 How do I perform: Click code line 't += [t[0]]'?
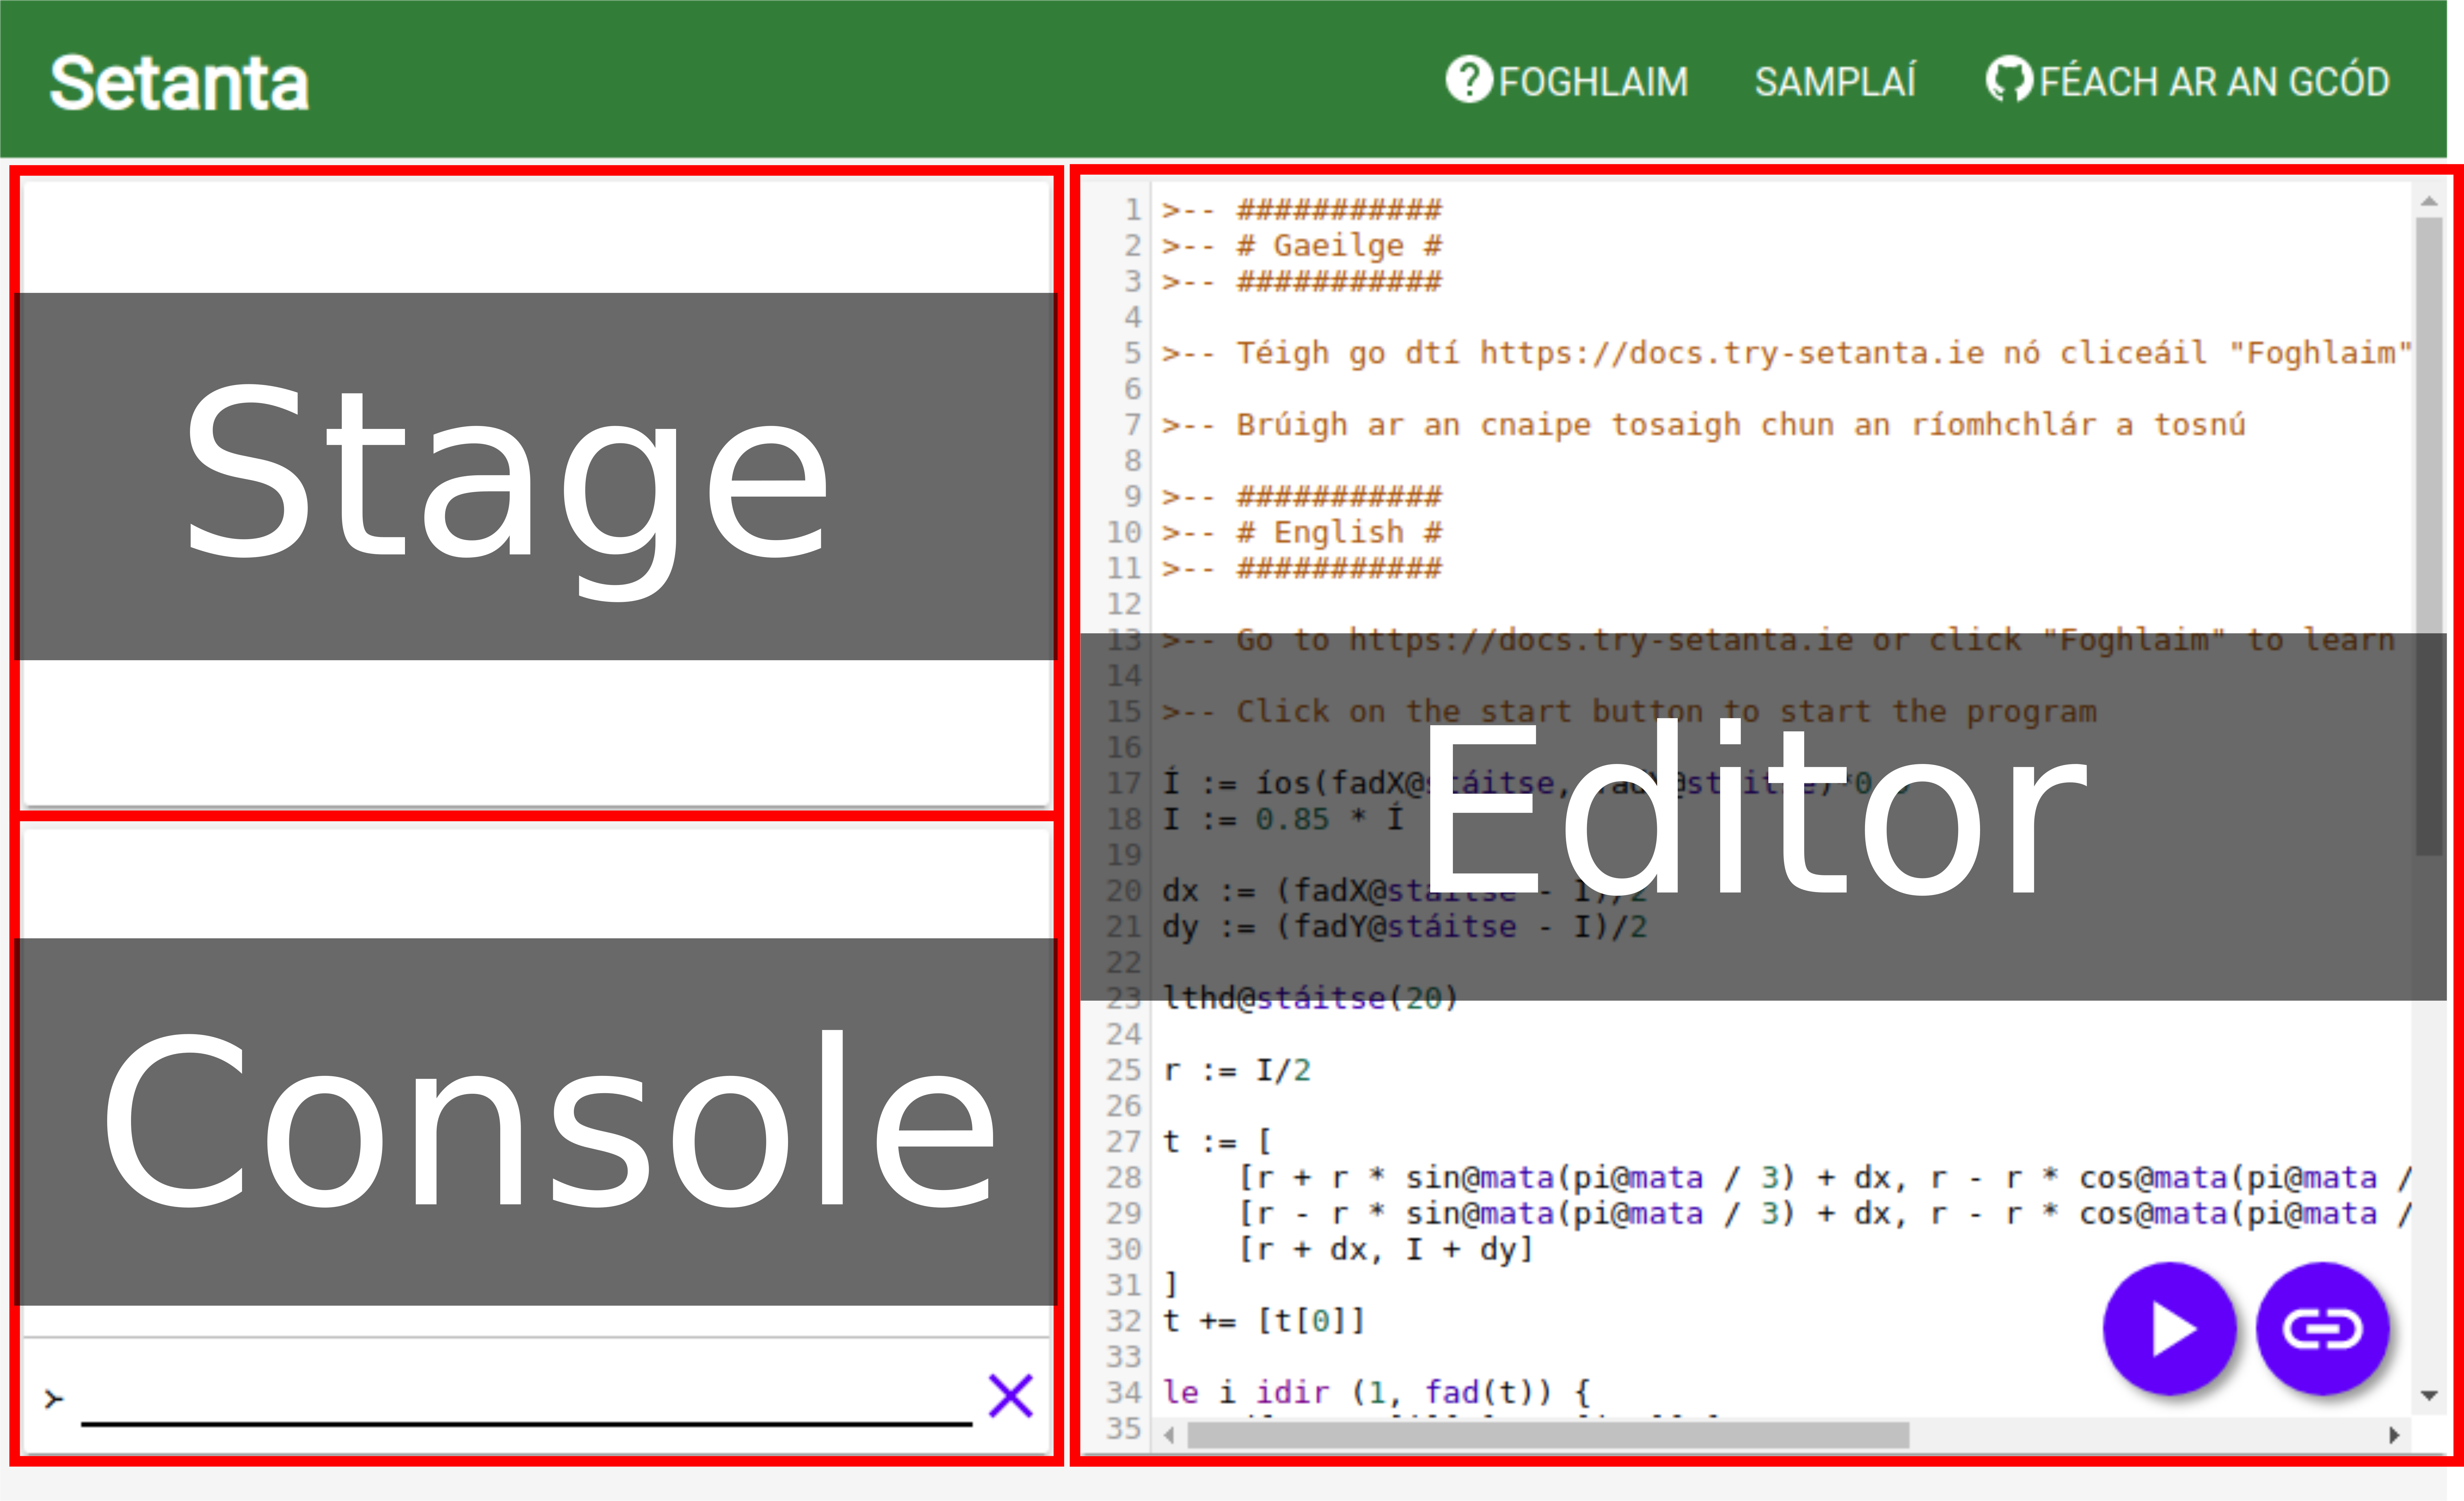click(x=1264, y=1321)
